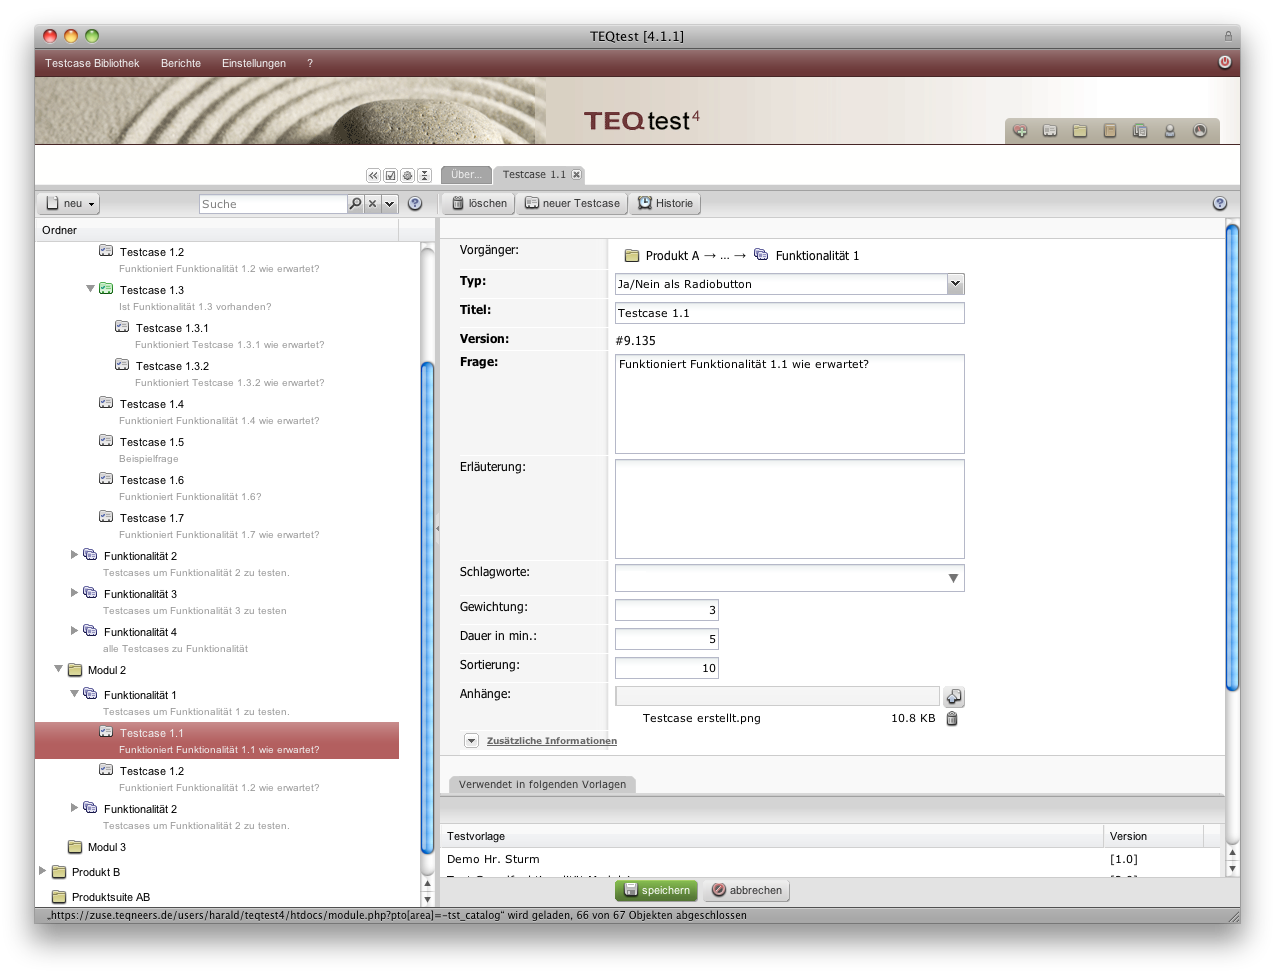Click the Erläuterung text area
Viewport: 1280px width, 978px height.
[x=790, y=509]
